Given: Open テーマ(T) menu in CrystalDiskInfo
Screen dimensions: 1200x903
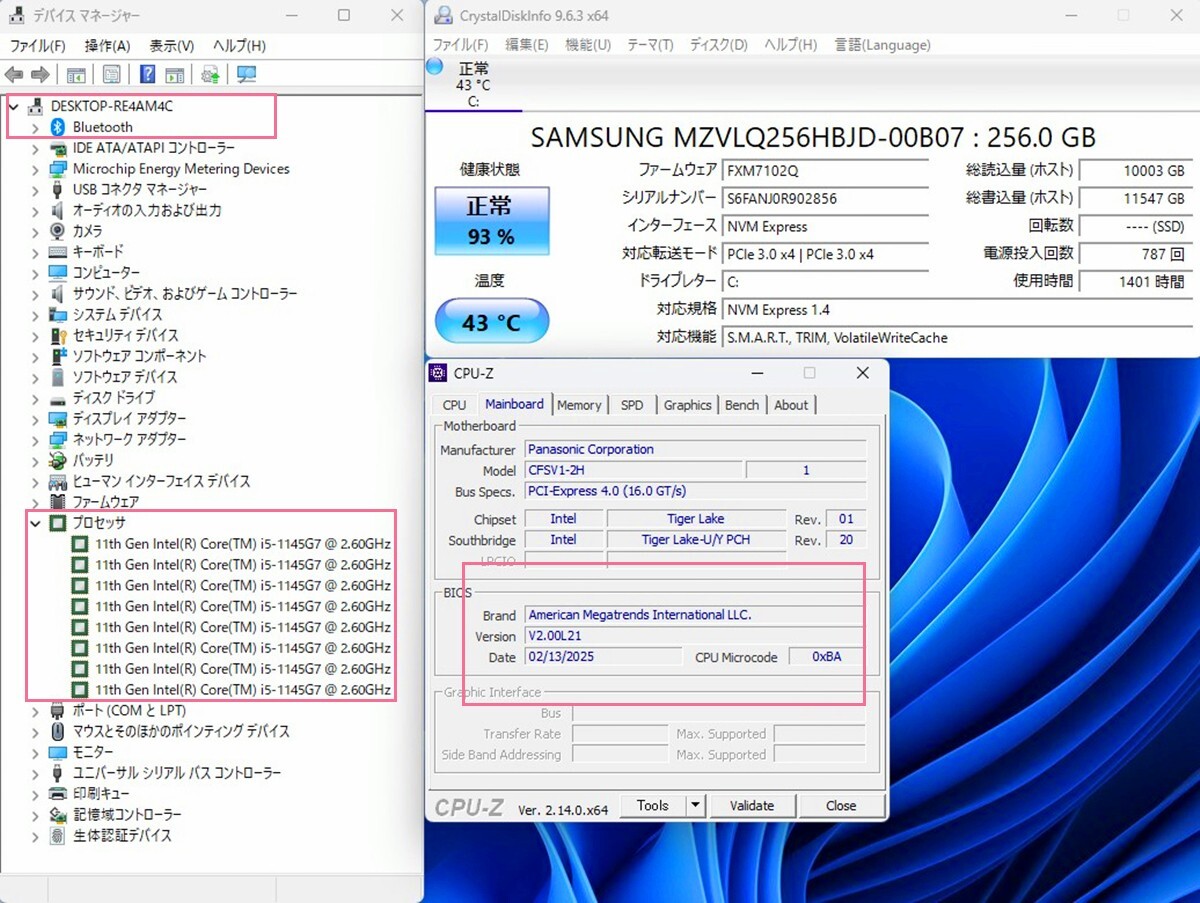Looking at the screenshot, I should 650,45.
